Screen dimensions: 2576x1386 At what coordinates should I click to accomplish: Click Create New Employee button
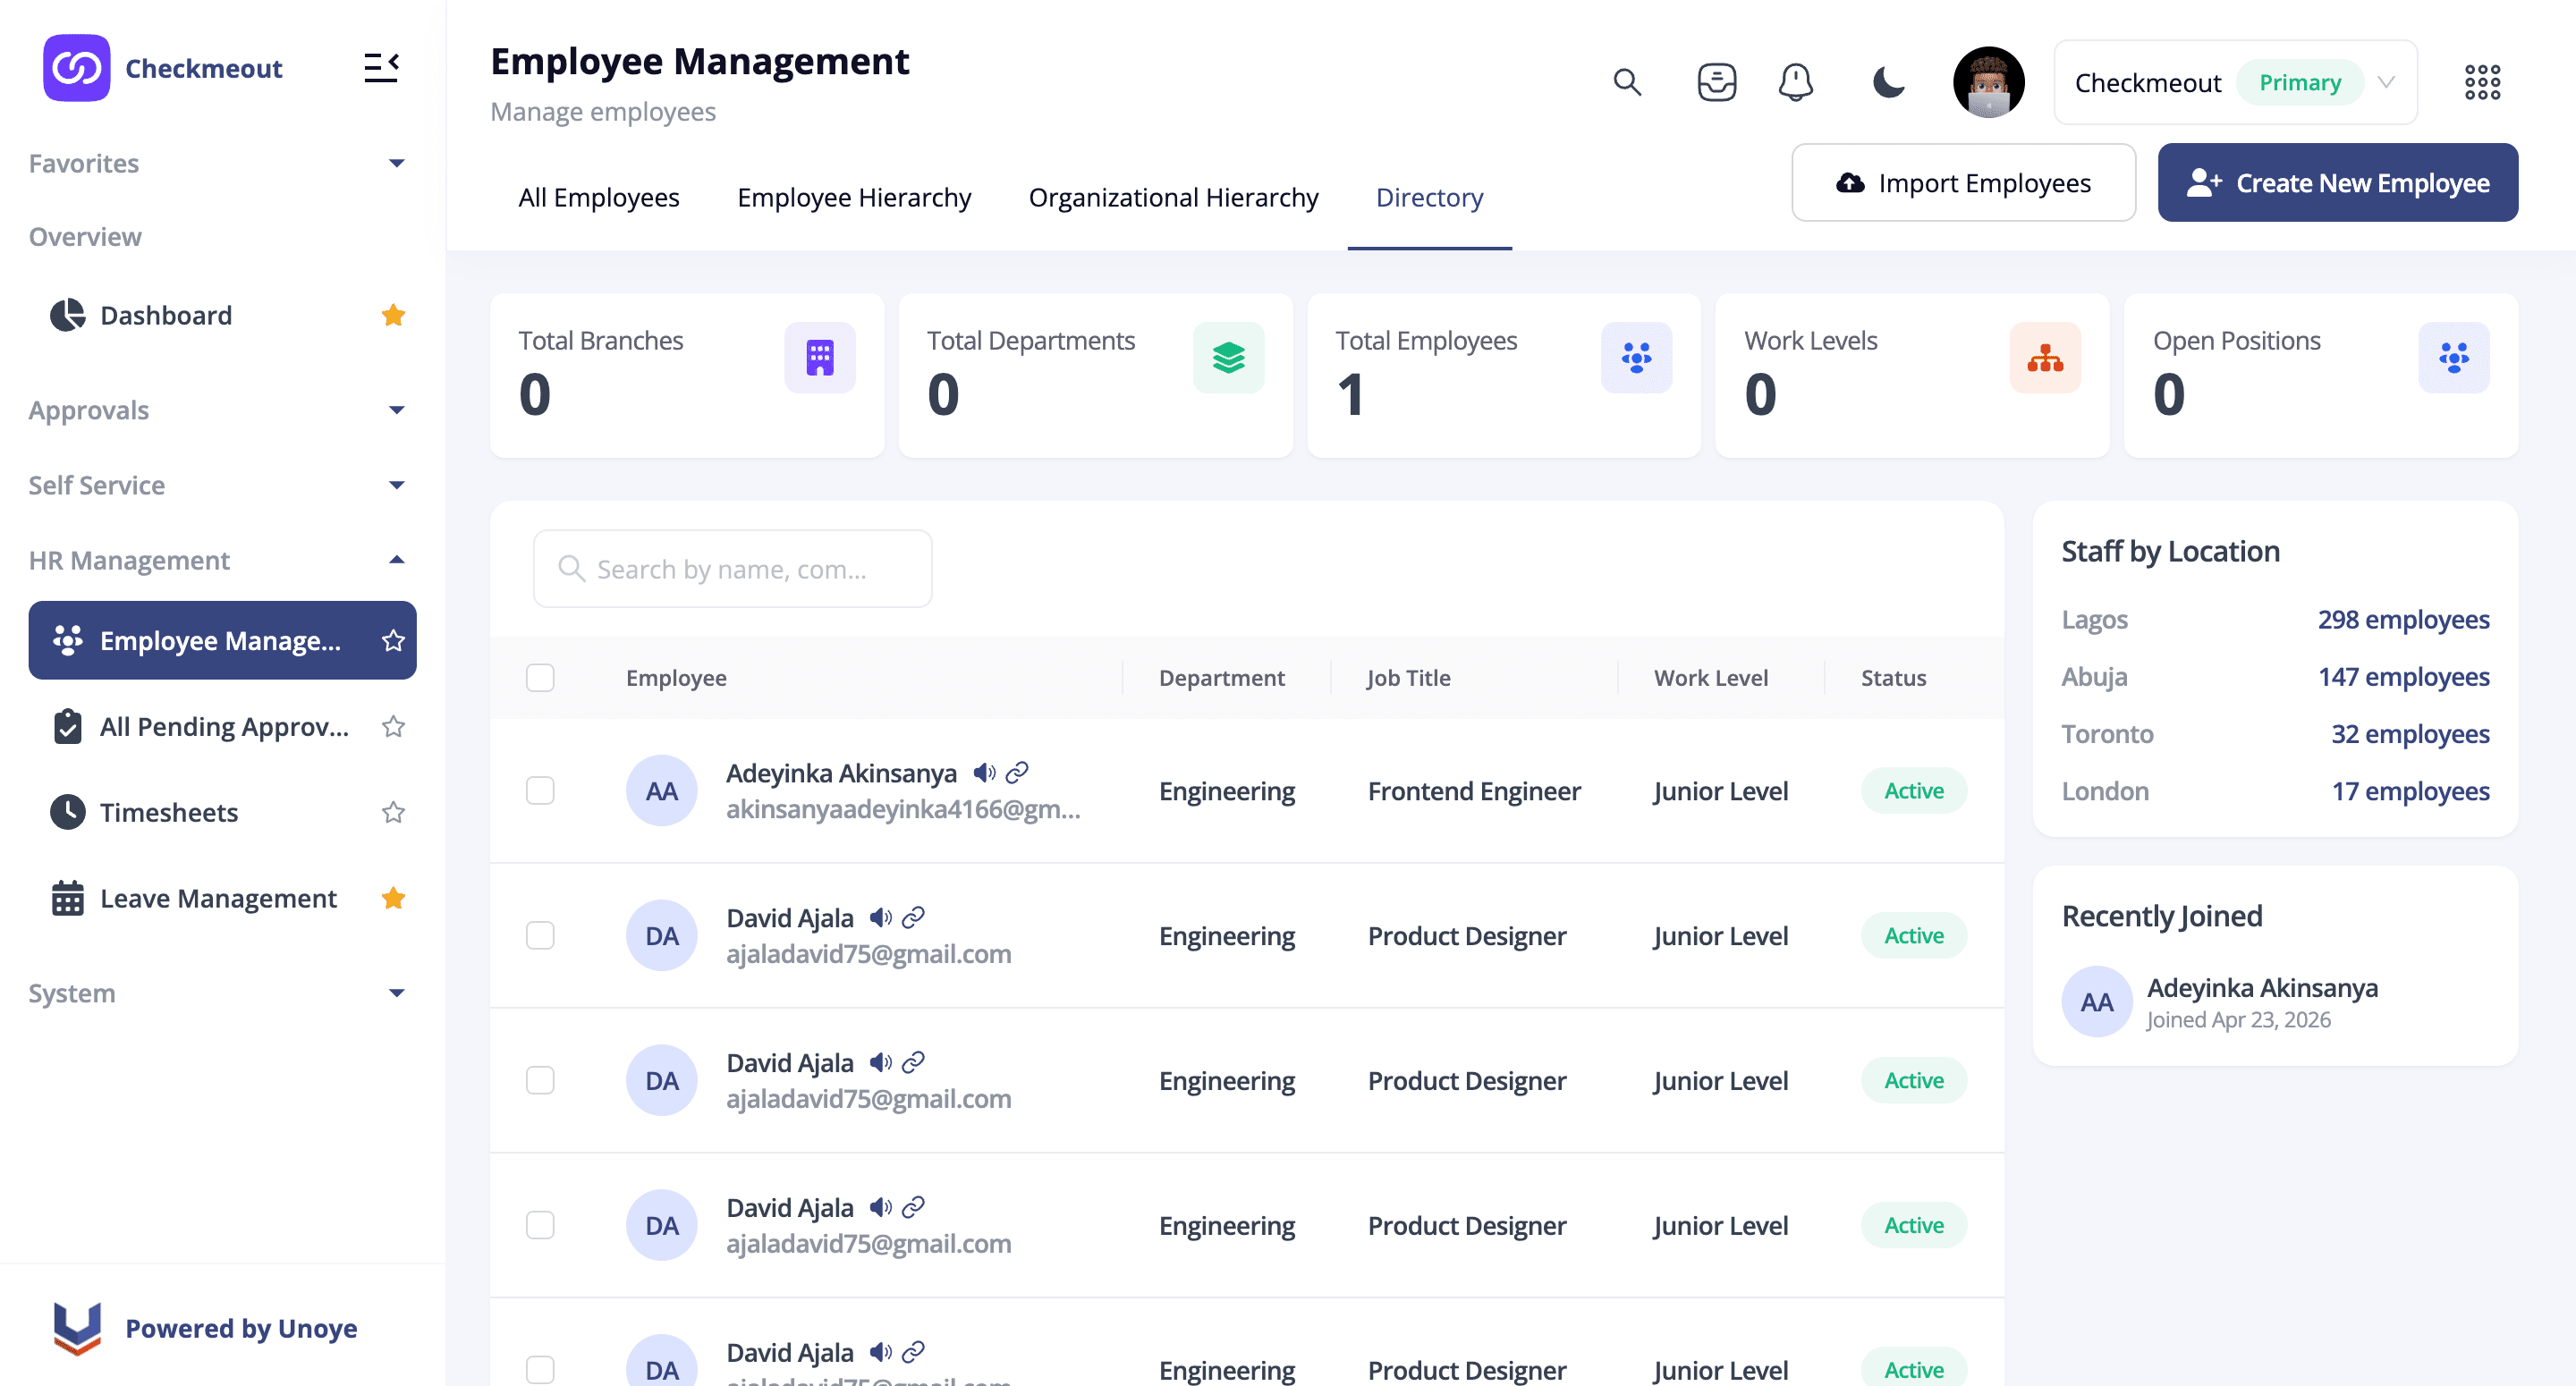2337,182
